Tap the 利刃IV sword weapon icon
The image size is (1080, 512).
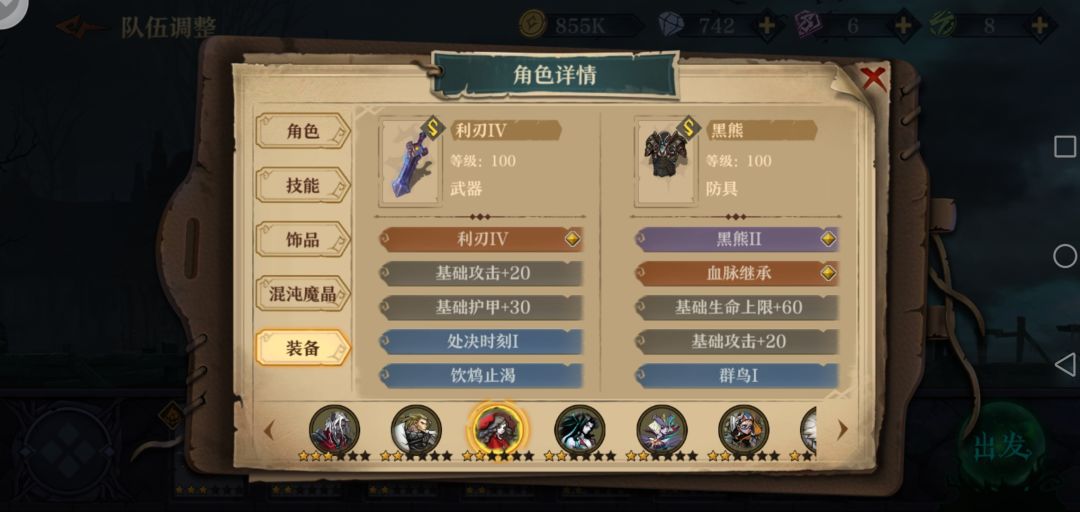[x=409, y=164]
